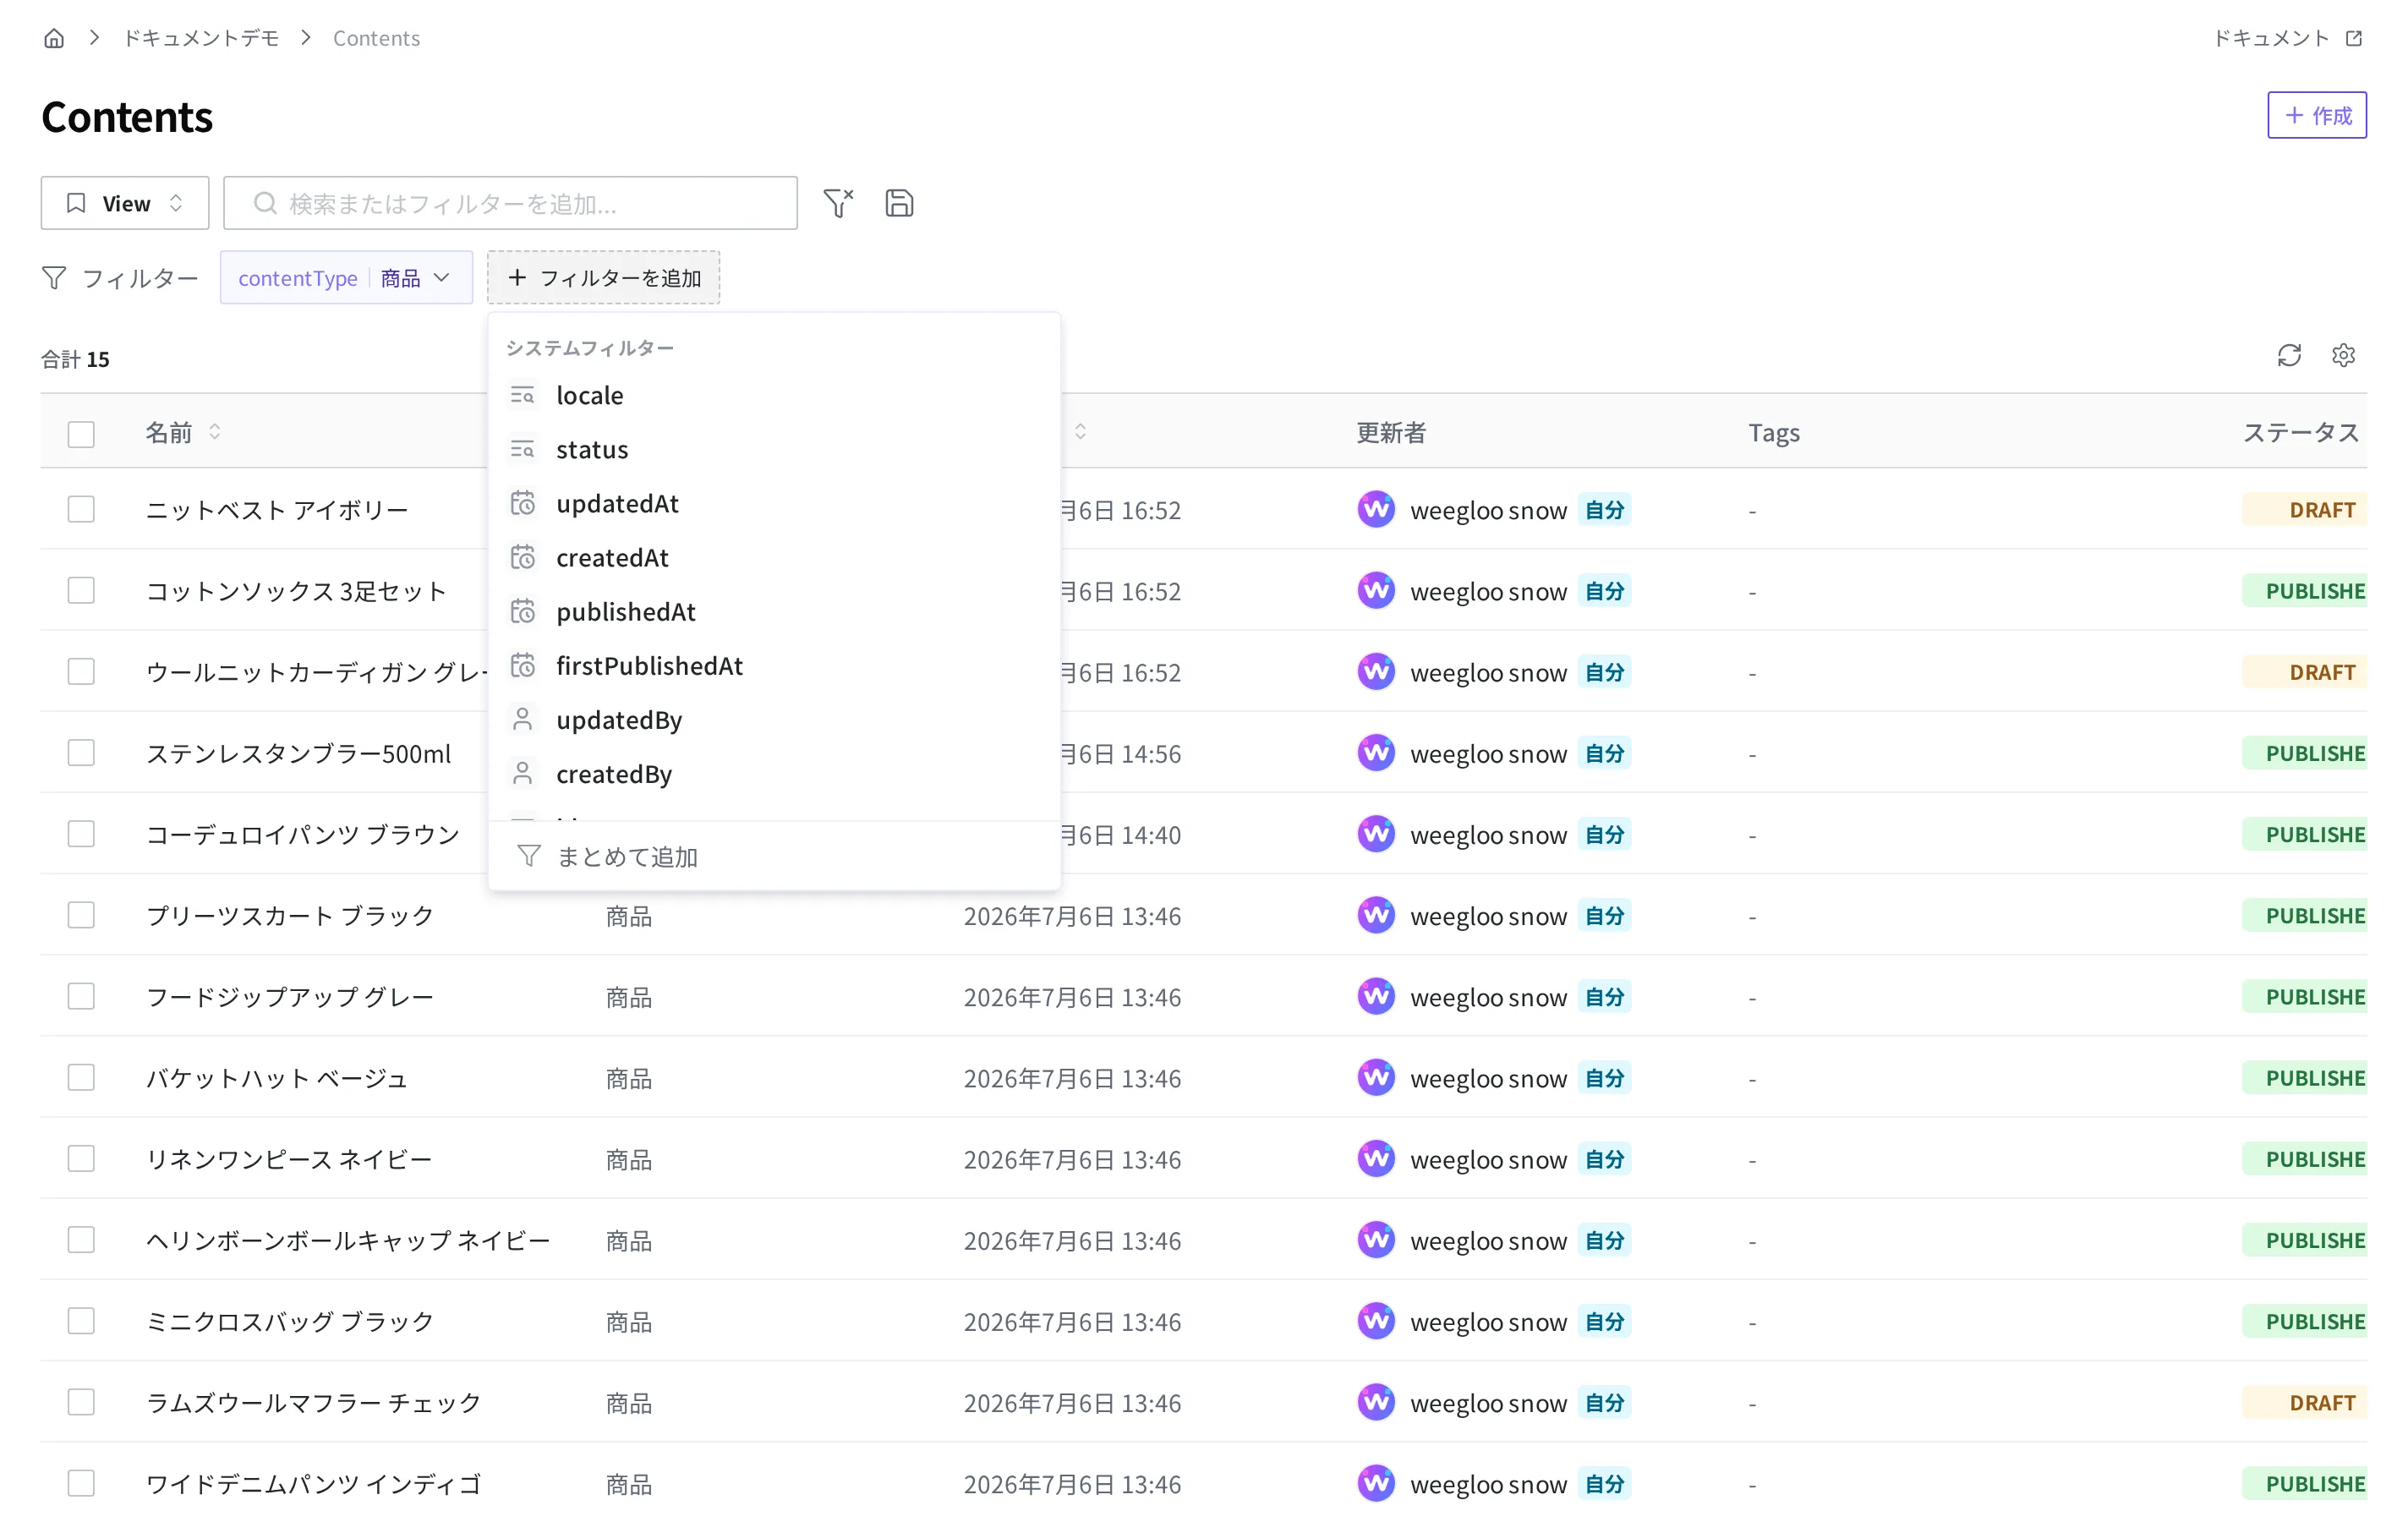This screenshot has height=1522, width=2408.
Task: Click the refresh table icon
Action: click(x=2289, y=355)
